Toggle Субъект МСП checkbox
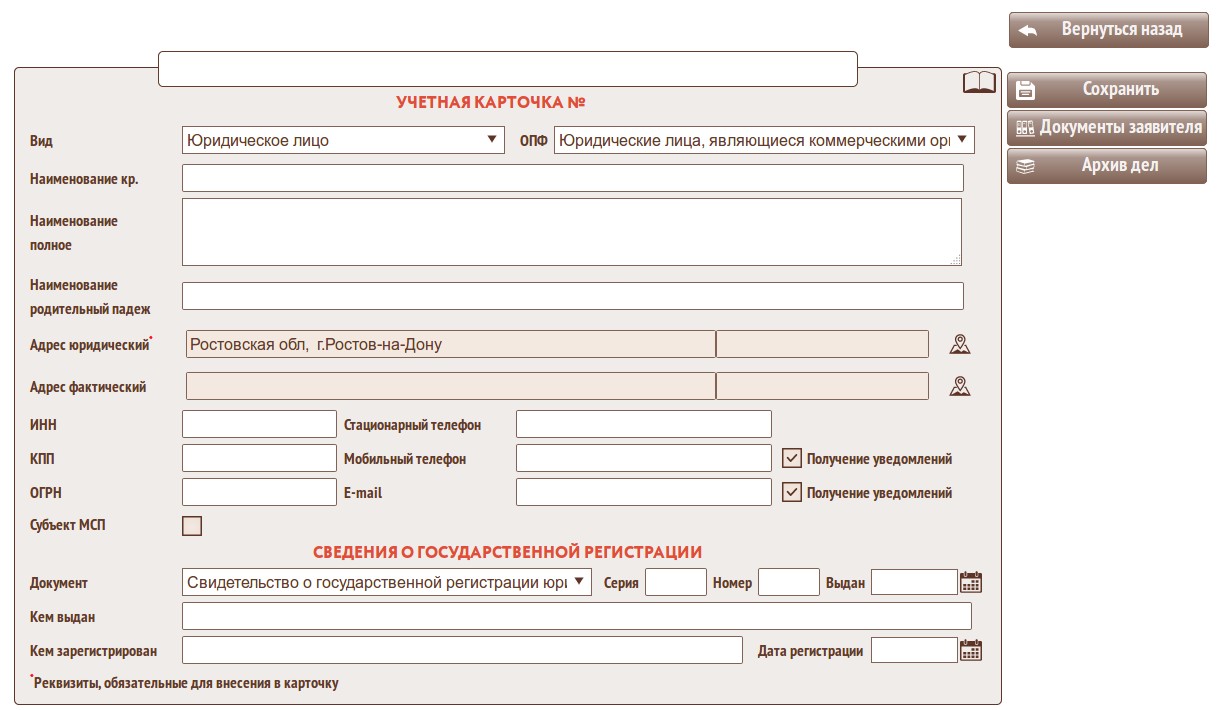1217x710 pixels. (192, 526)
